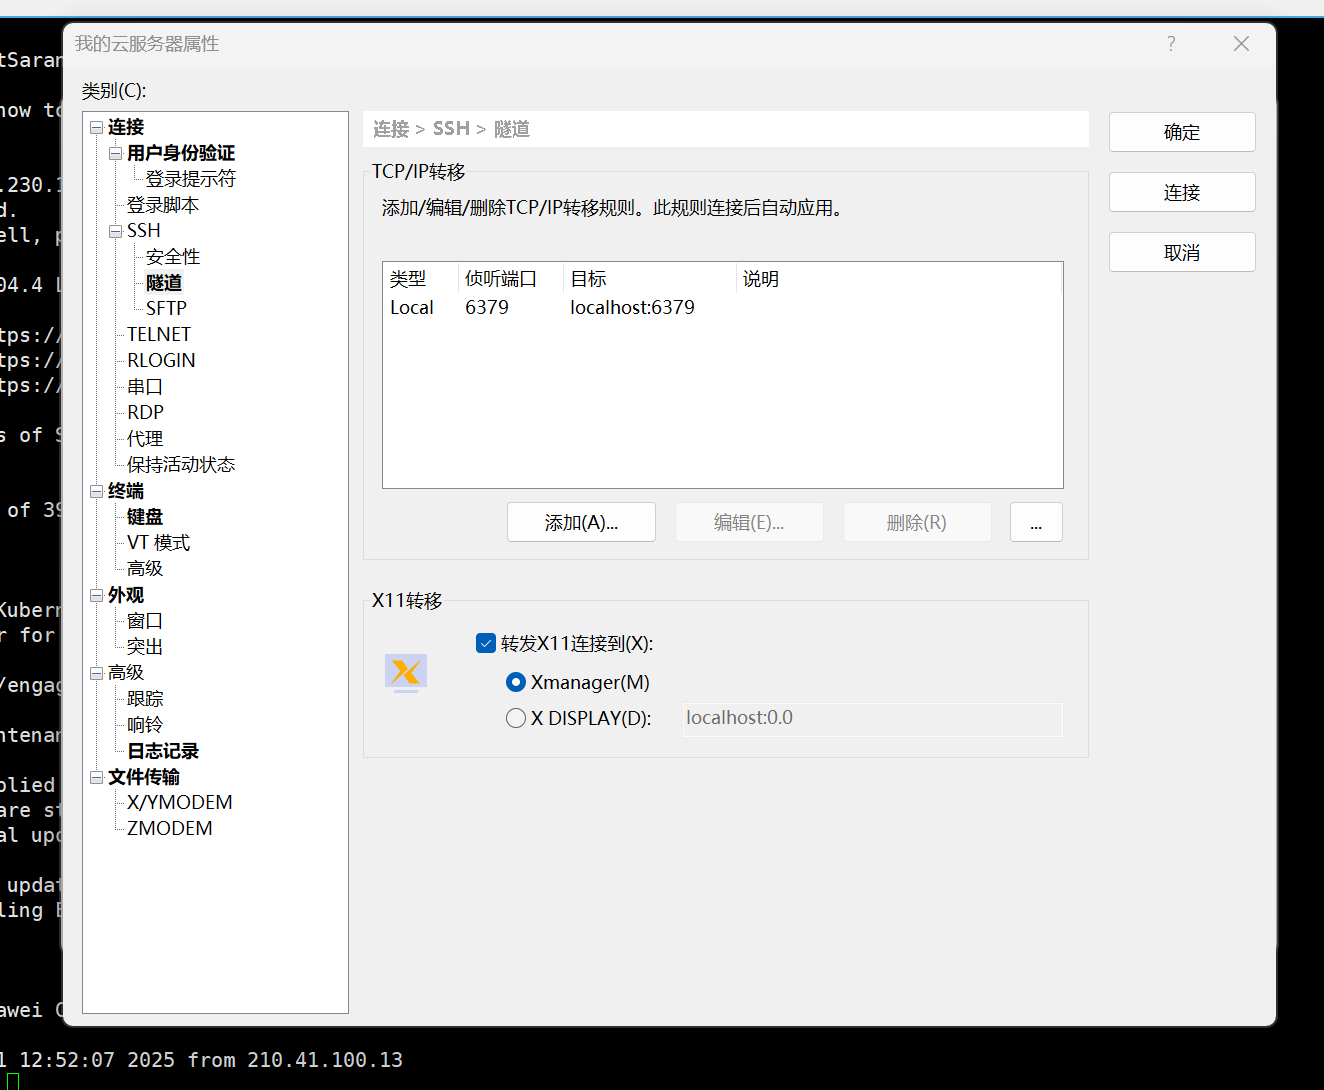The width and height of the screenshot is (1324, 1090).
Task: Open 登录脚本 in category tree
Action: pos(163,205)
